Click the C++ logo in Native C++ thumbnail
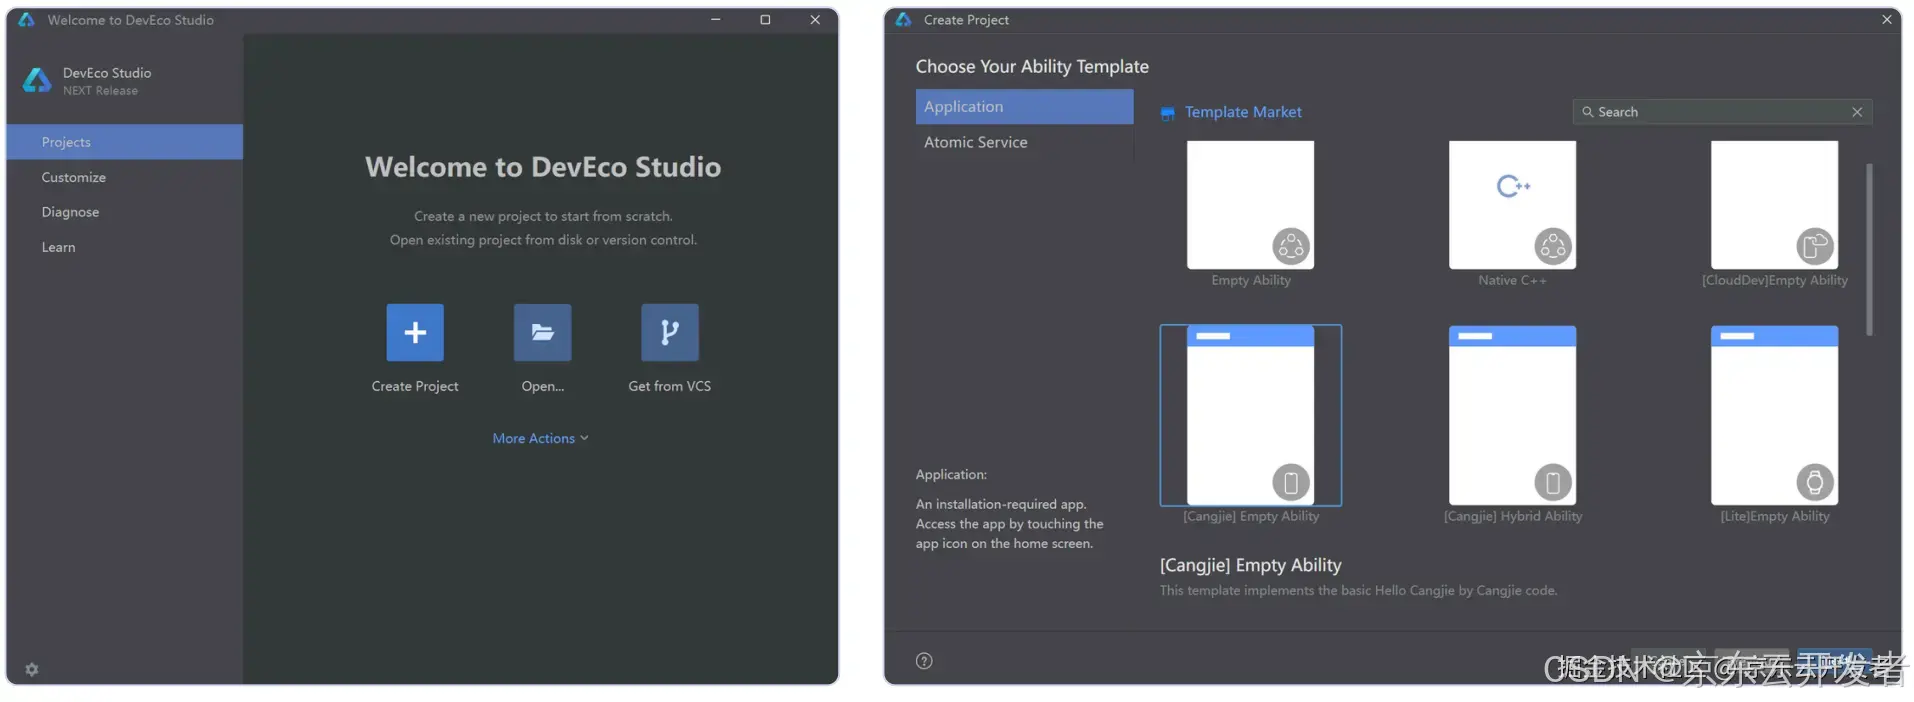This screenshot has height=702, width=1914. click(1513, 186)
